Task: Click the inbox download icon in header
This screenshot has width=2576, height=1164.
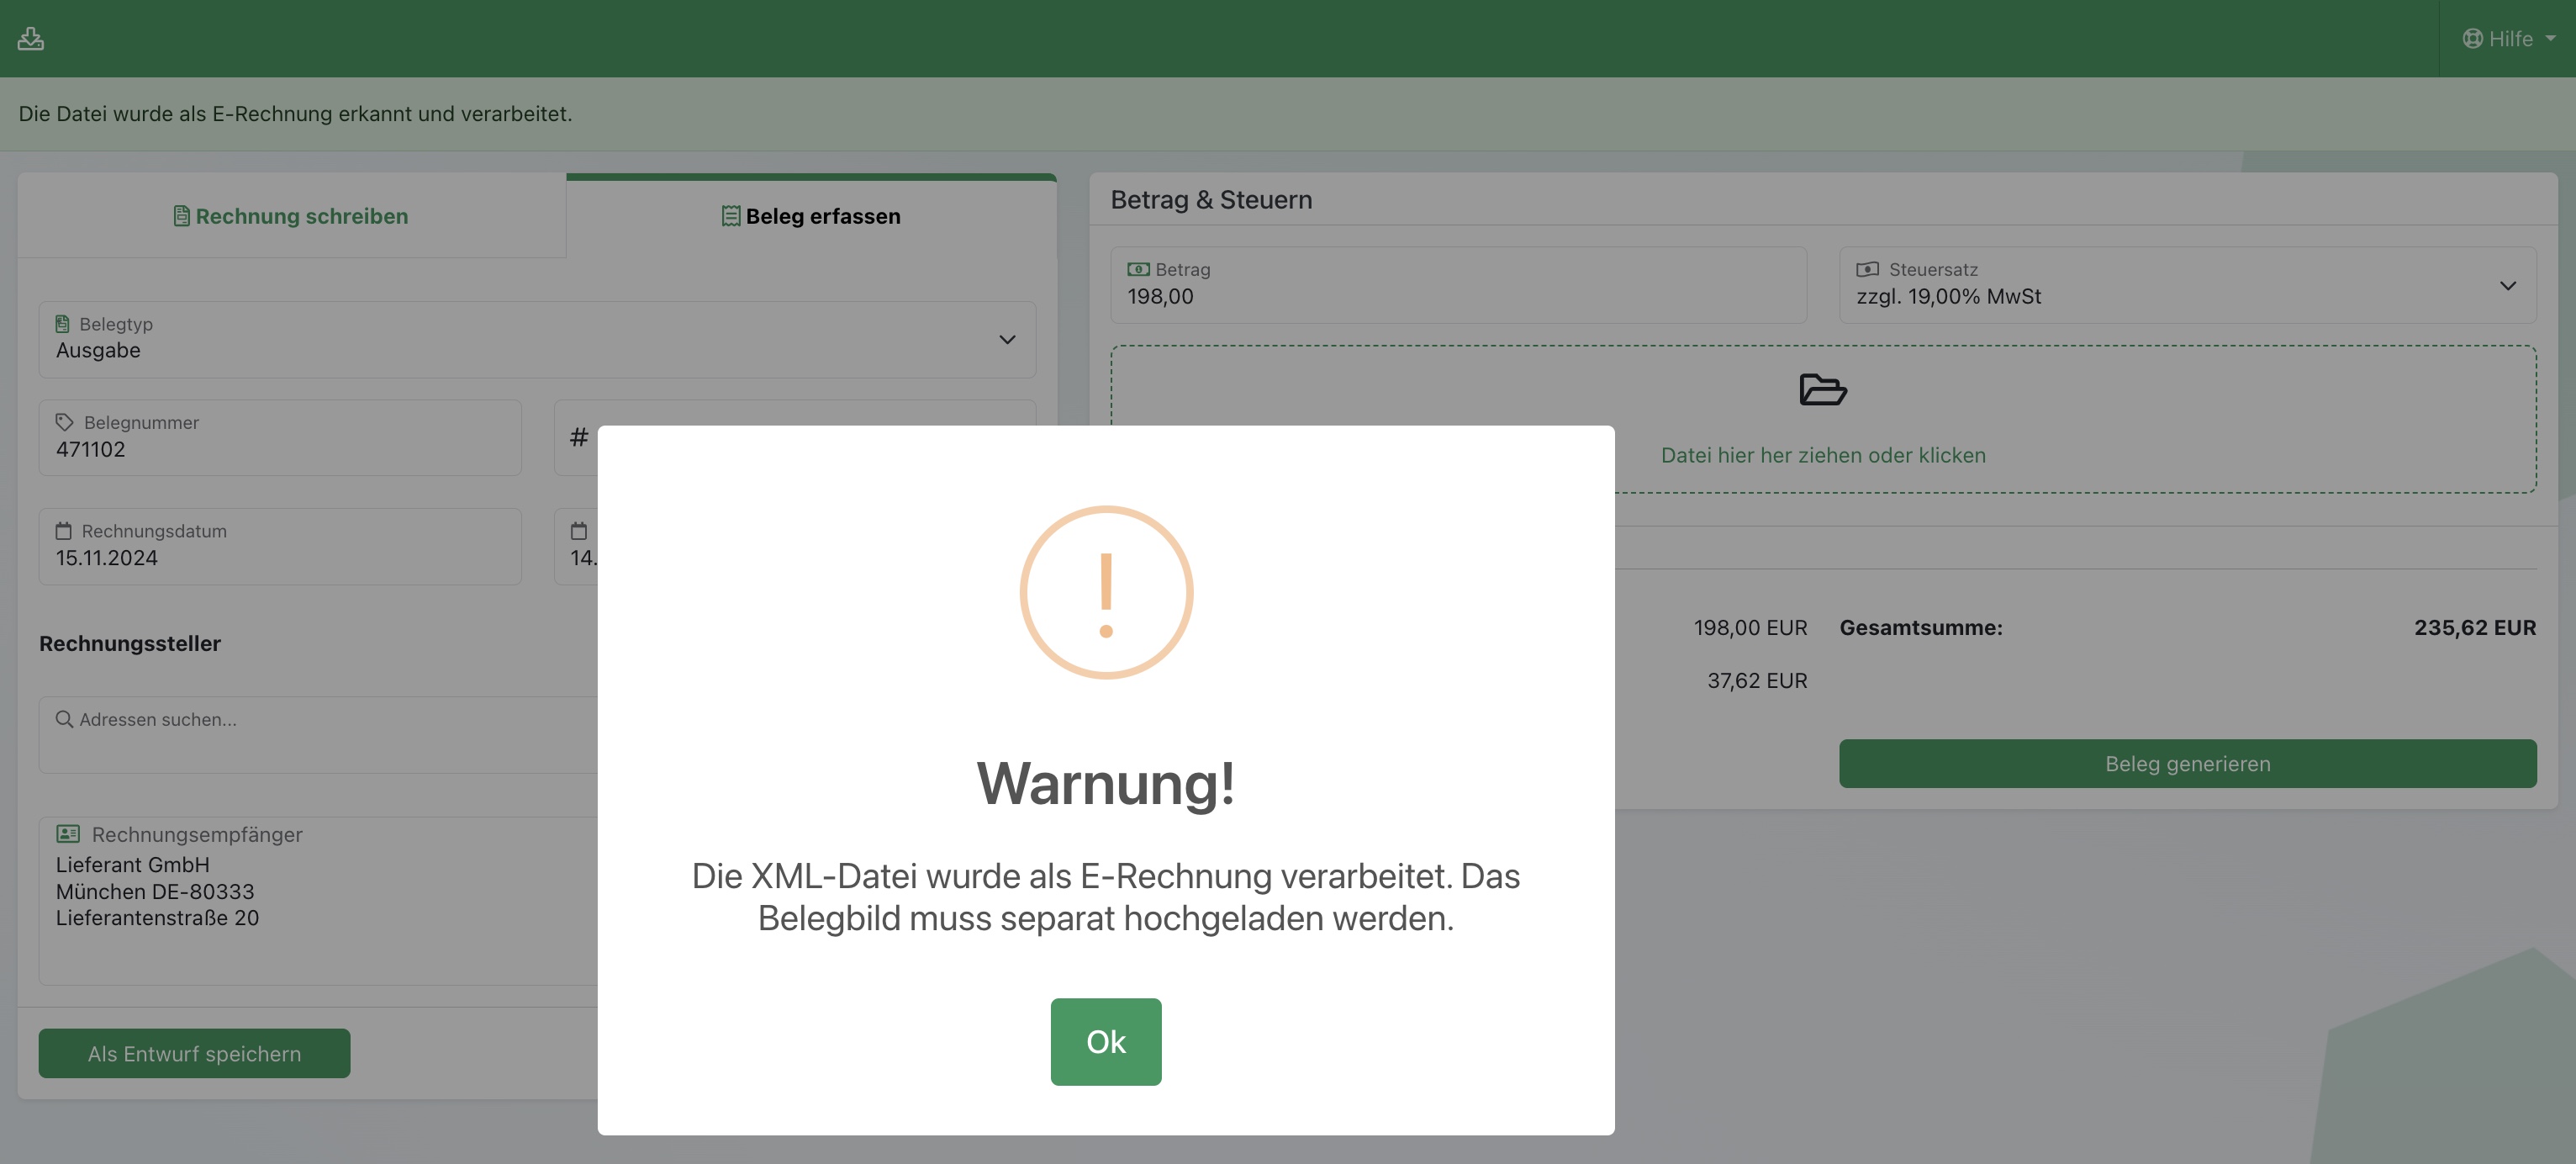Action: tap(30, 38)
